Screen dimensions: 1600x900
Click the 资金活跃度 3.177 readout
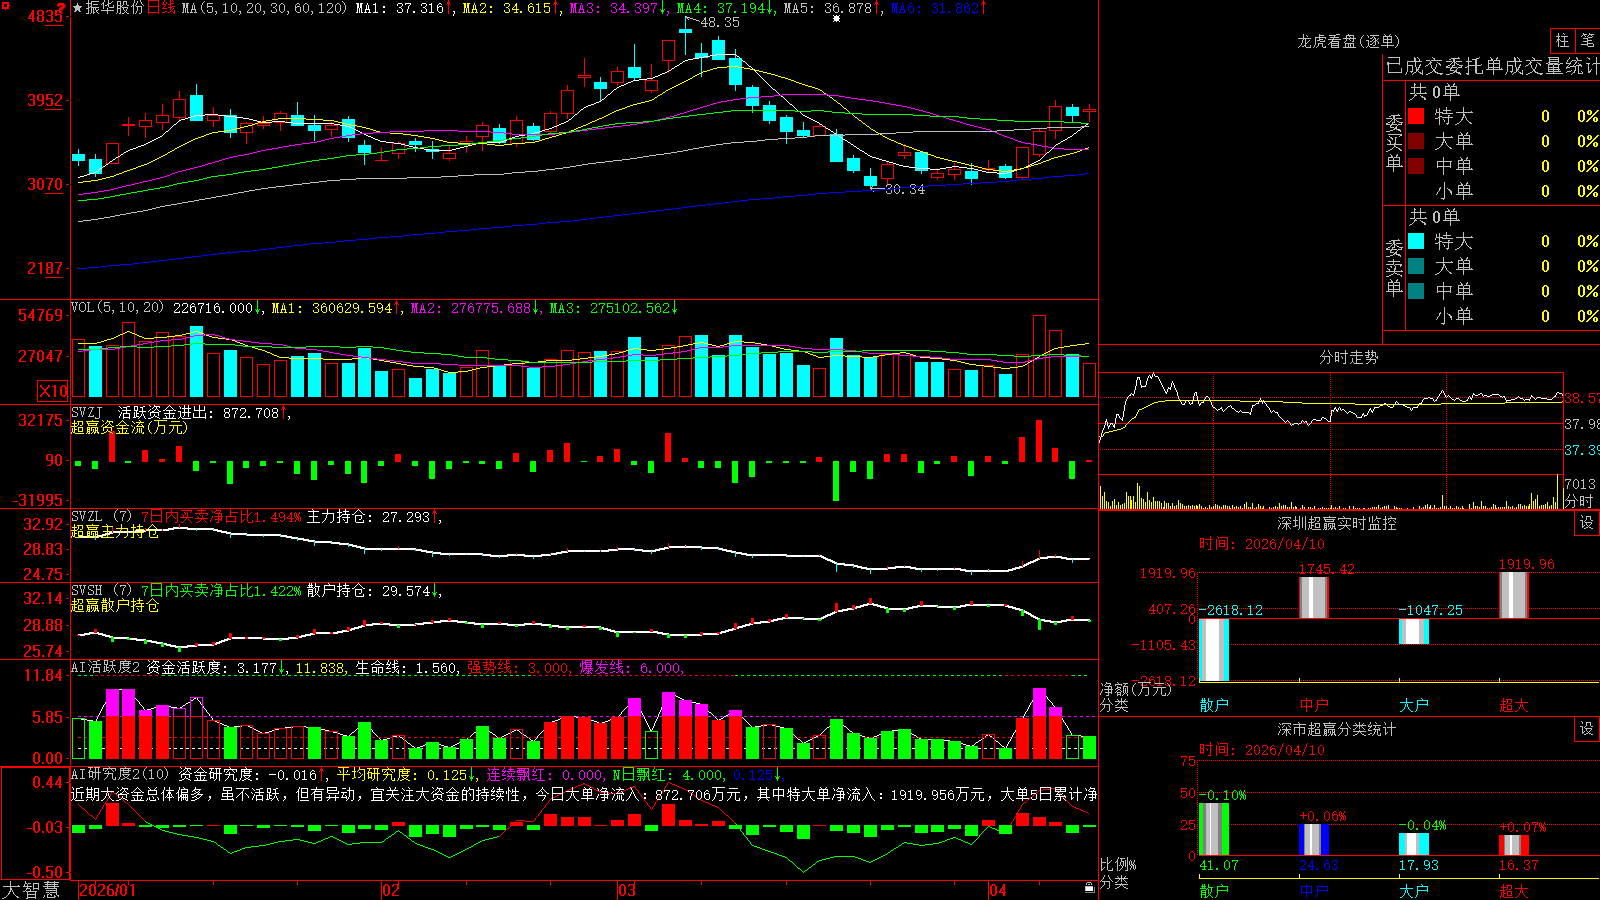(217, 668)
